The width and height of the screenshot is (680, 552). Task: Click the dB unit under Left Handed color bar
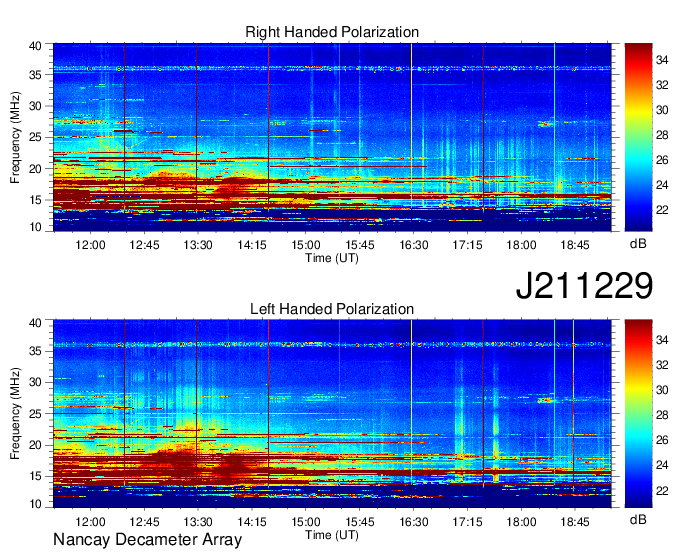tap(638, 520)
